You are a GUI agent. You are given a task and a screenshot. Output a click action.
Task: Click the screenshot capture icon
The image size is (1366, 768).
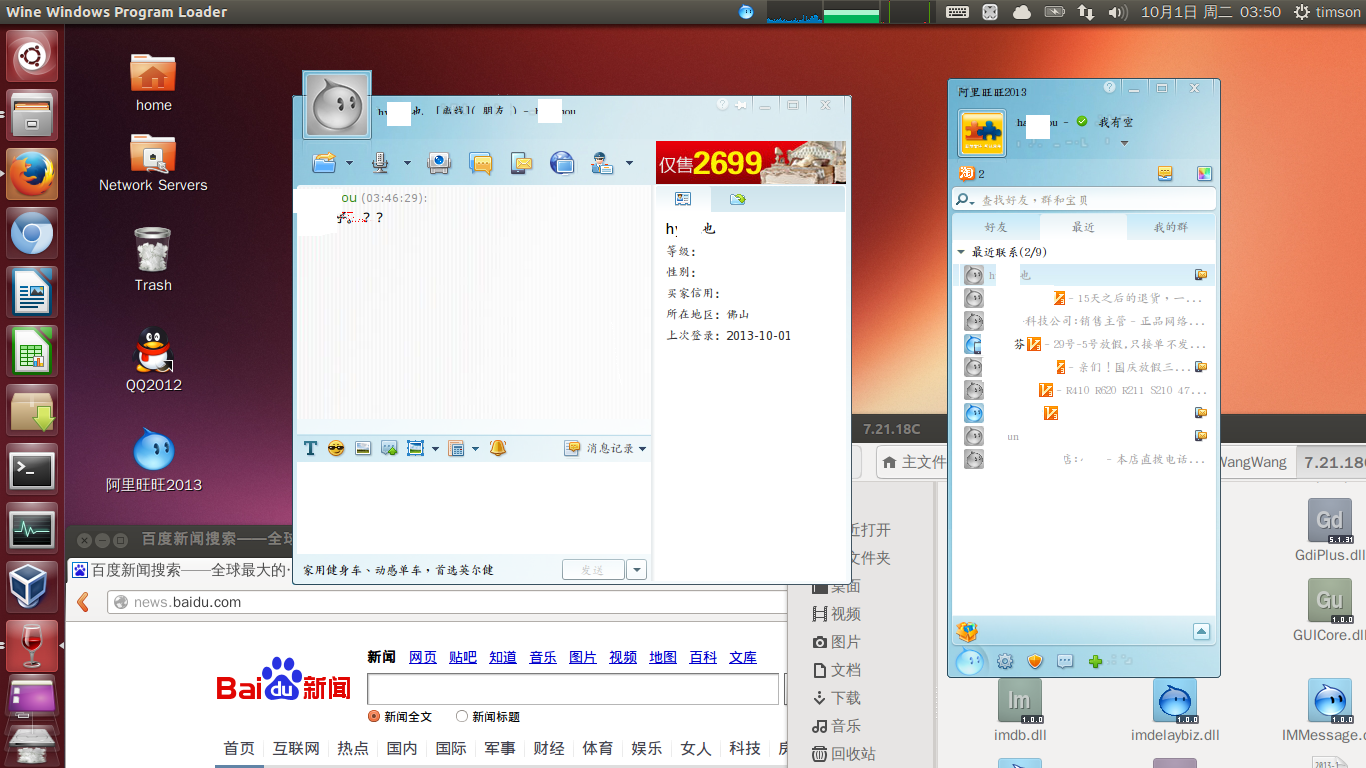[416, 448]
